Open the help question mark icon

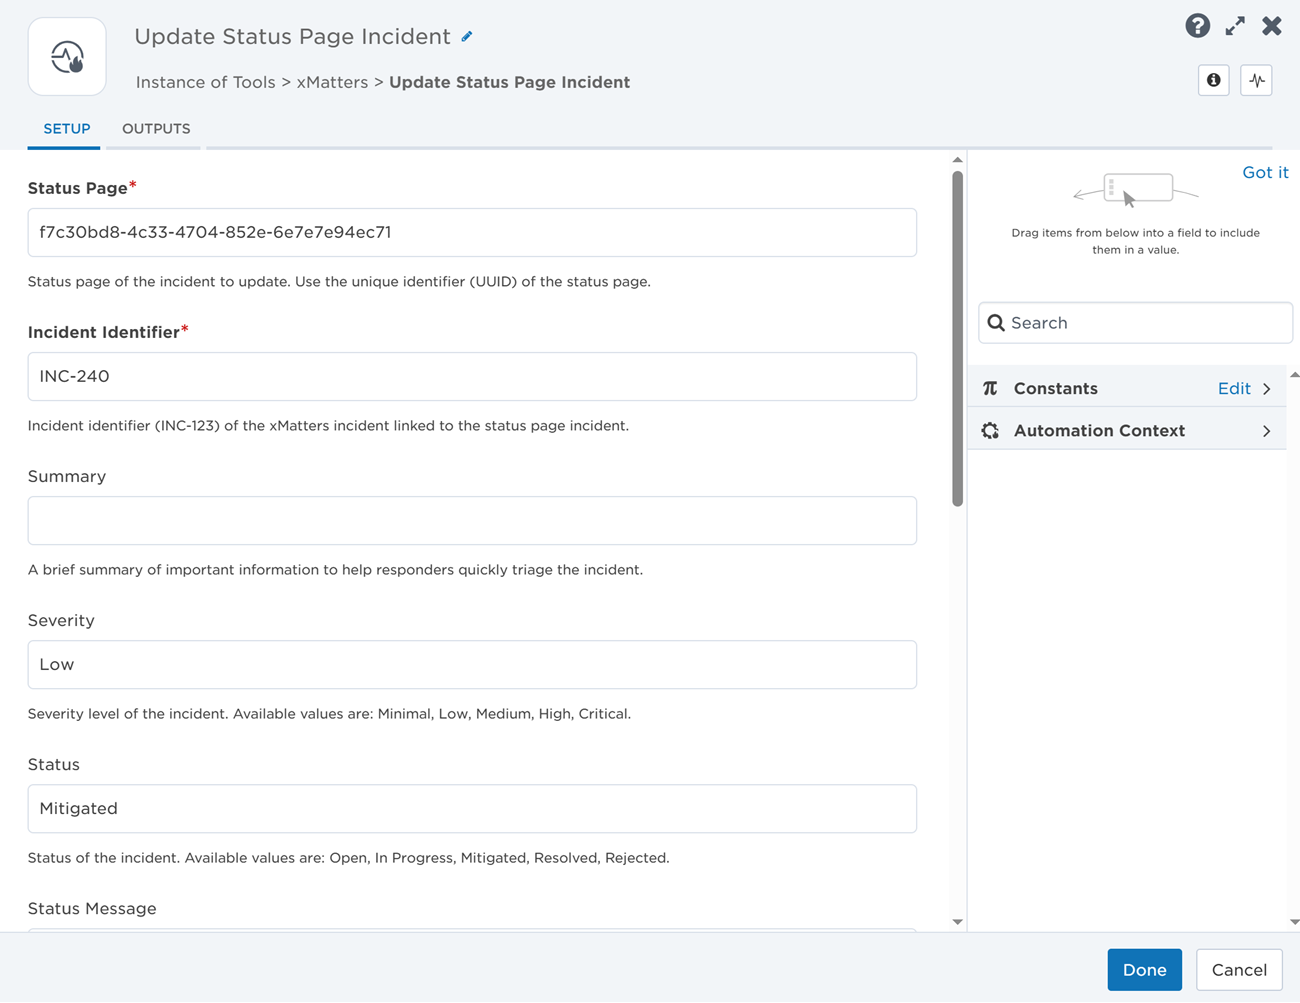click(1197, 26)
